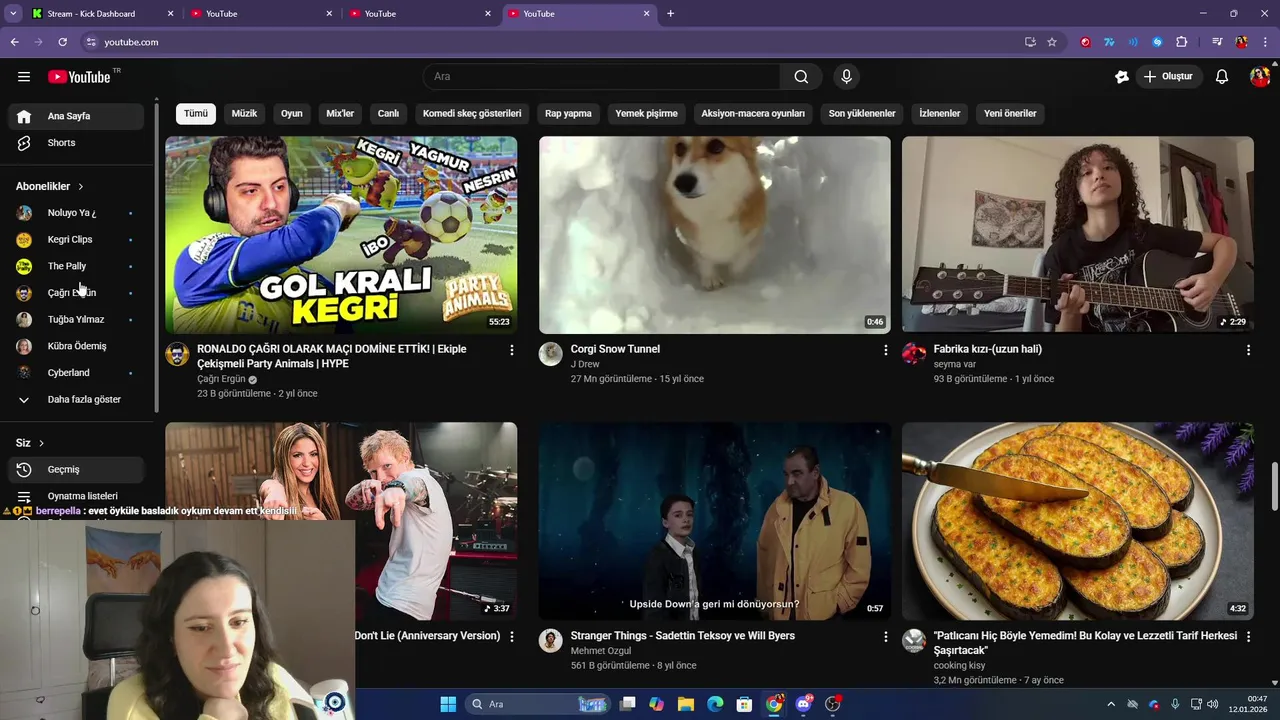Open options for Don't Lie video
This screenshot has height=720, width=1280.
click(x=512, y=637)
